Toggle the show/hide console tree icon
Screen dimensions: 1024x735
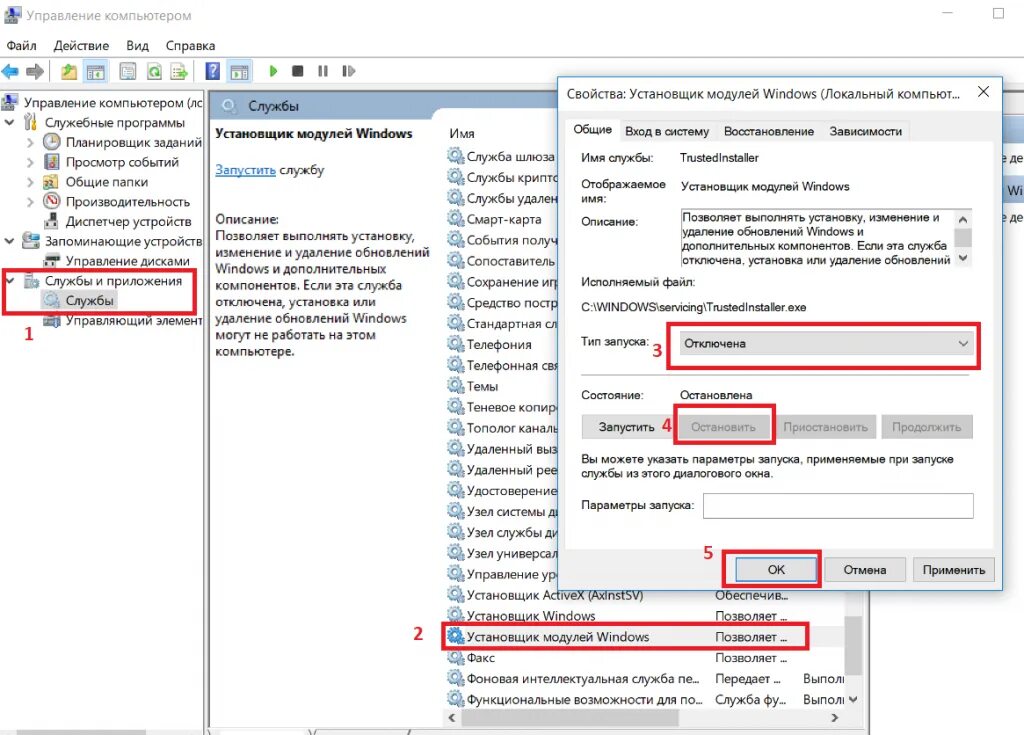click(x=96, y=71)
